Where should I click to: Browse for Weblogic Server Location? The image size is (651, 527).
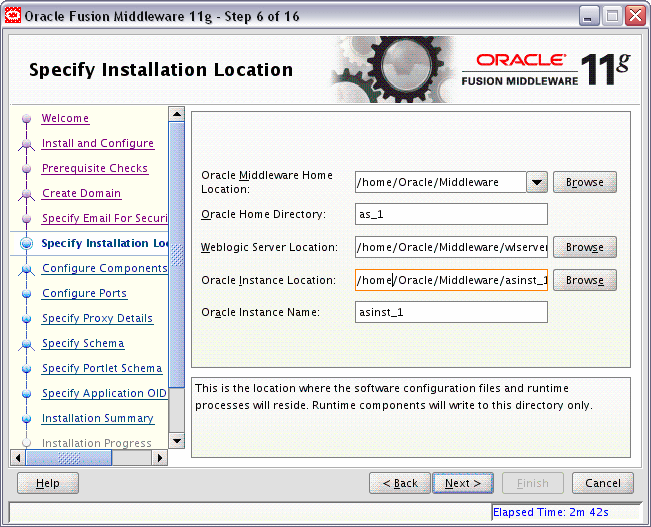click(x=585, y=247)
